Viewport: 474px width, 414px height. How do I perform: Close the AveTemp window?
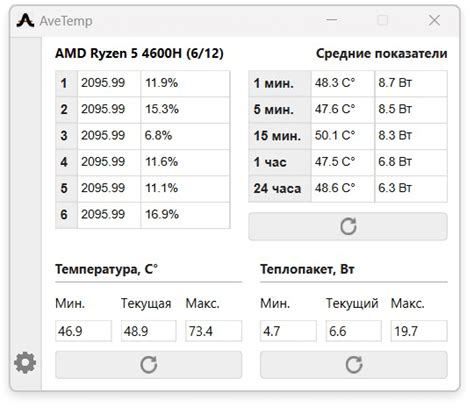click(x=434, y=20)
